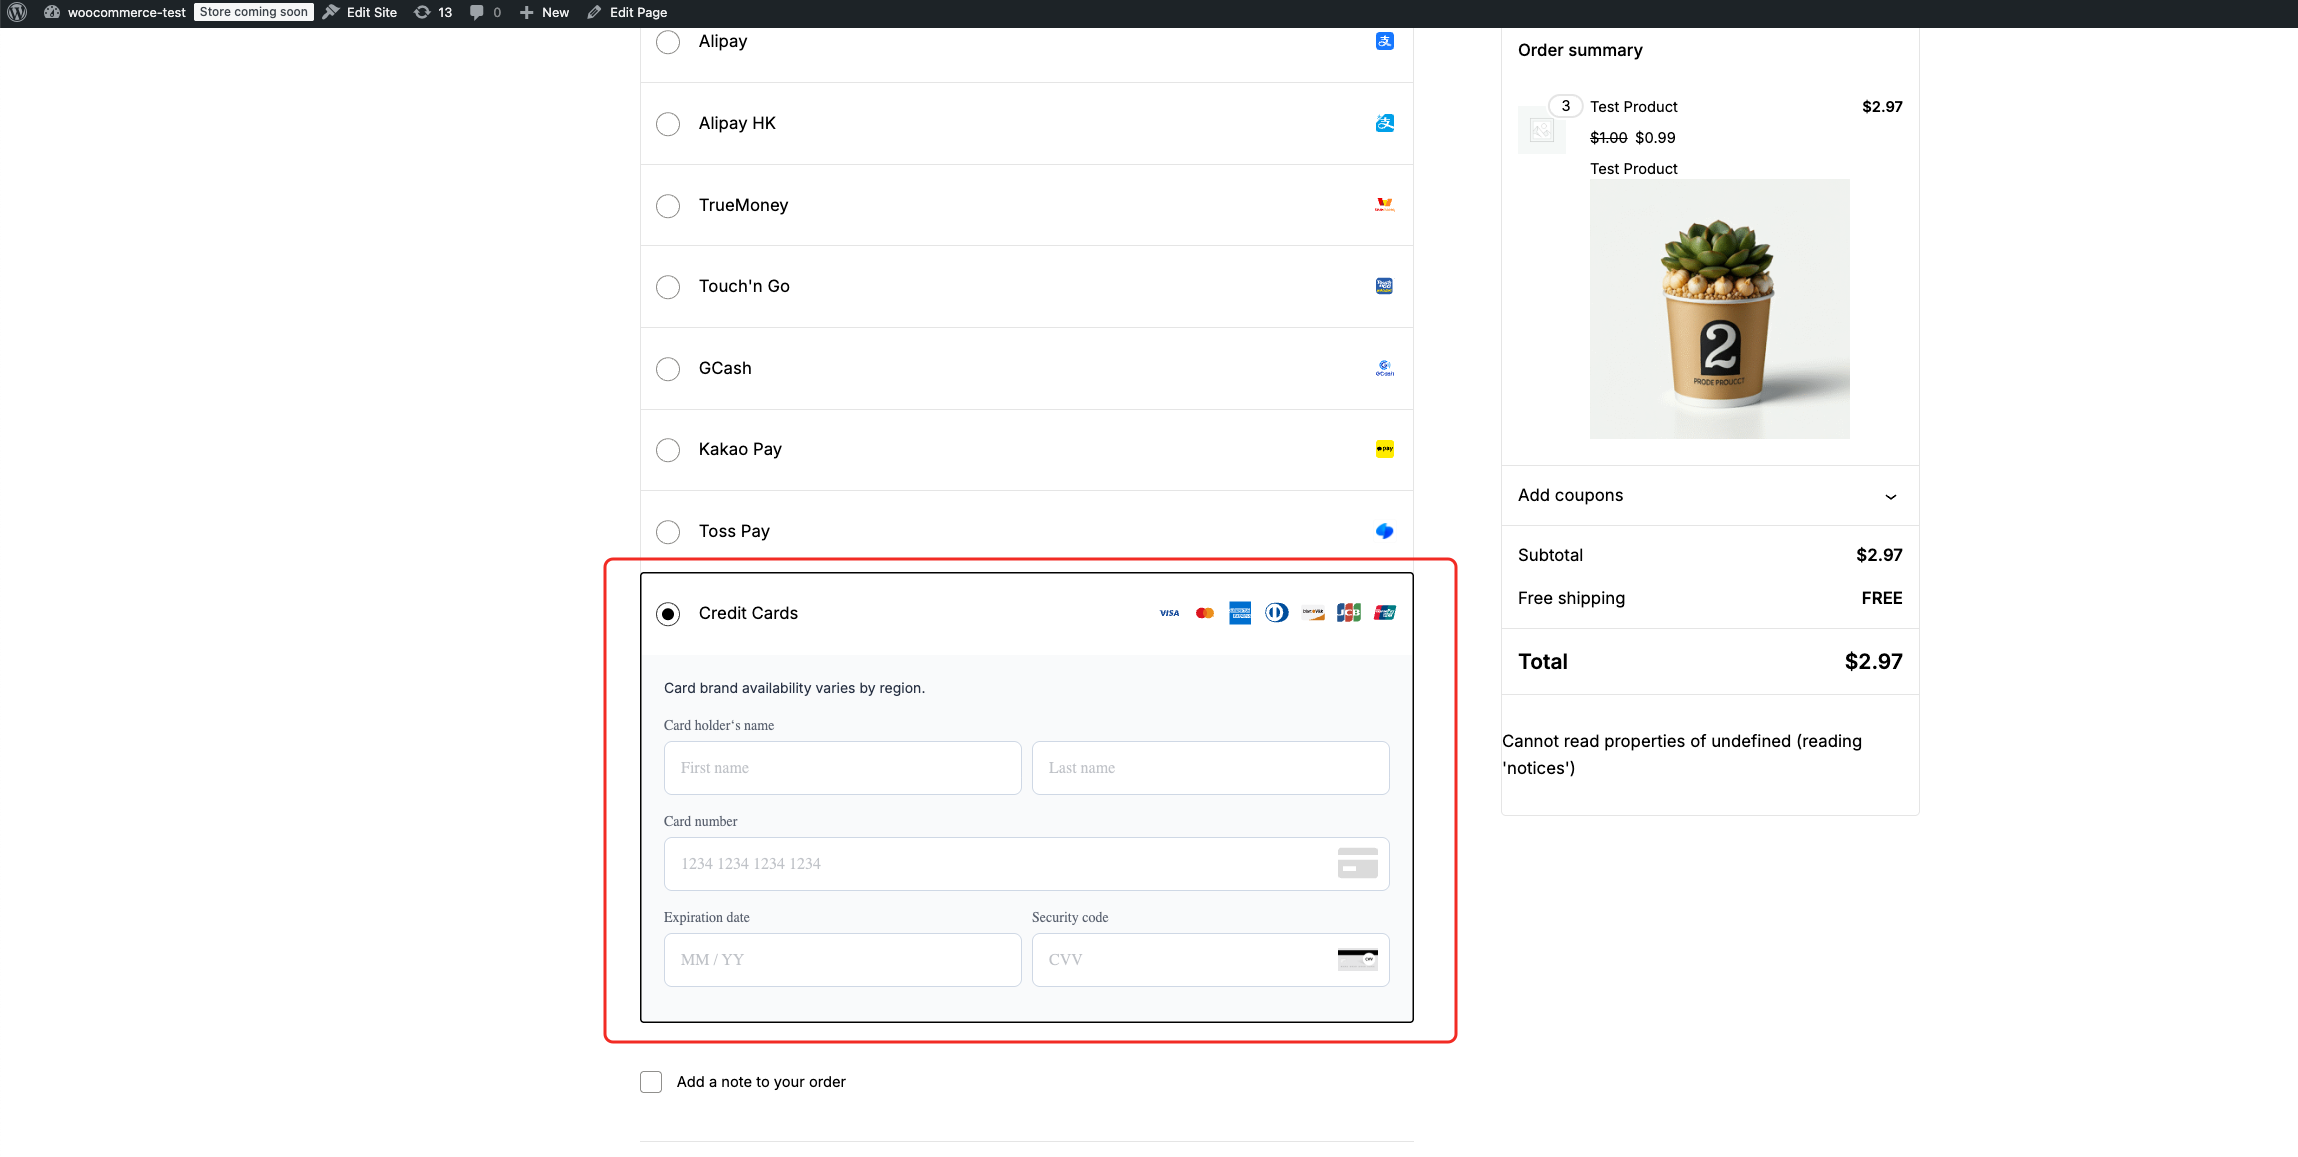Screen dimensions: 2298x1157
Task: Click the WordPress logo in admin bar
Action: [x=17, y=12]
